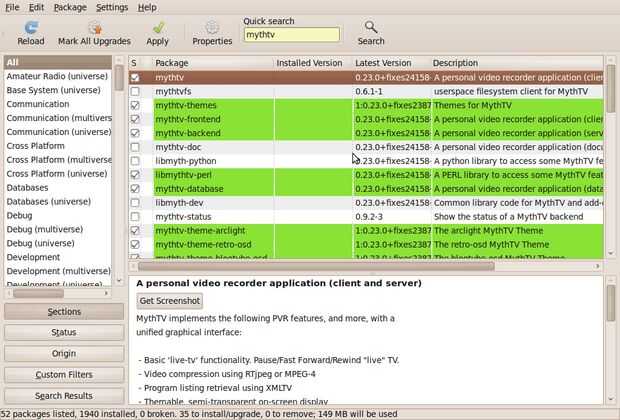
Task: Select Amateur Radio (universe) section
Action: point(58,76)
